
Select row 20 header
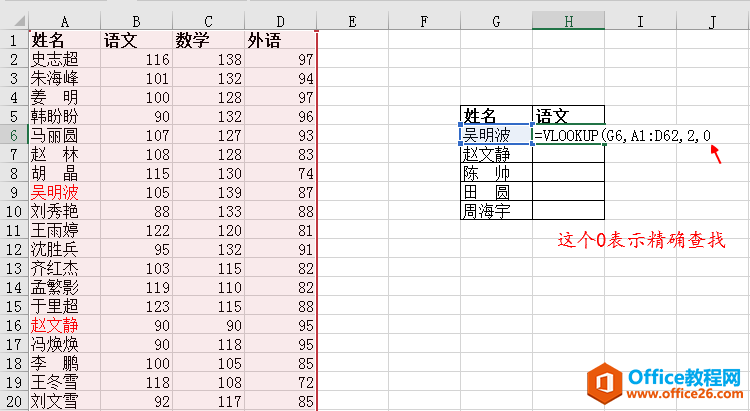tap(14, 401)
